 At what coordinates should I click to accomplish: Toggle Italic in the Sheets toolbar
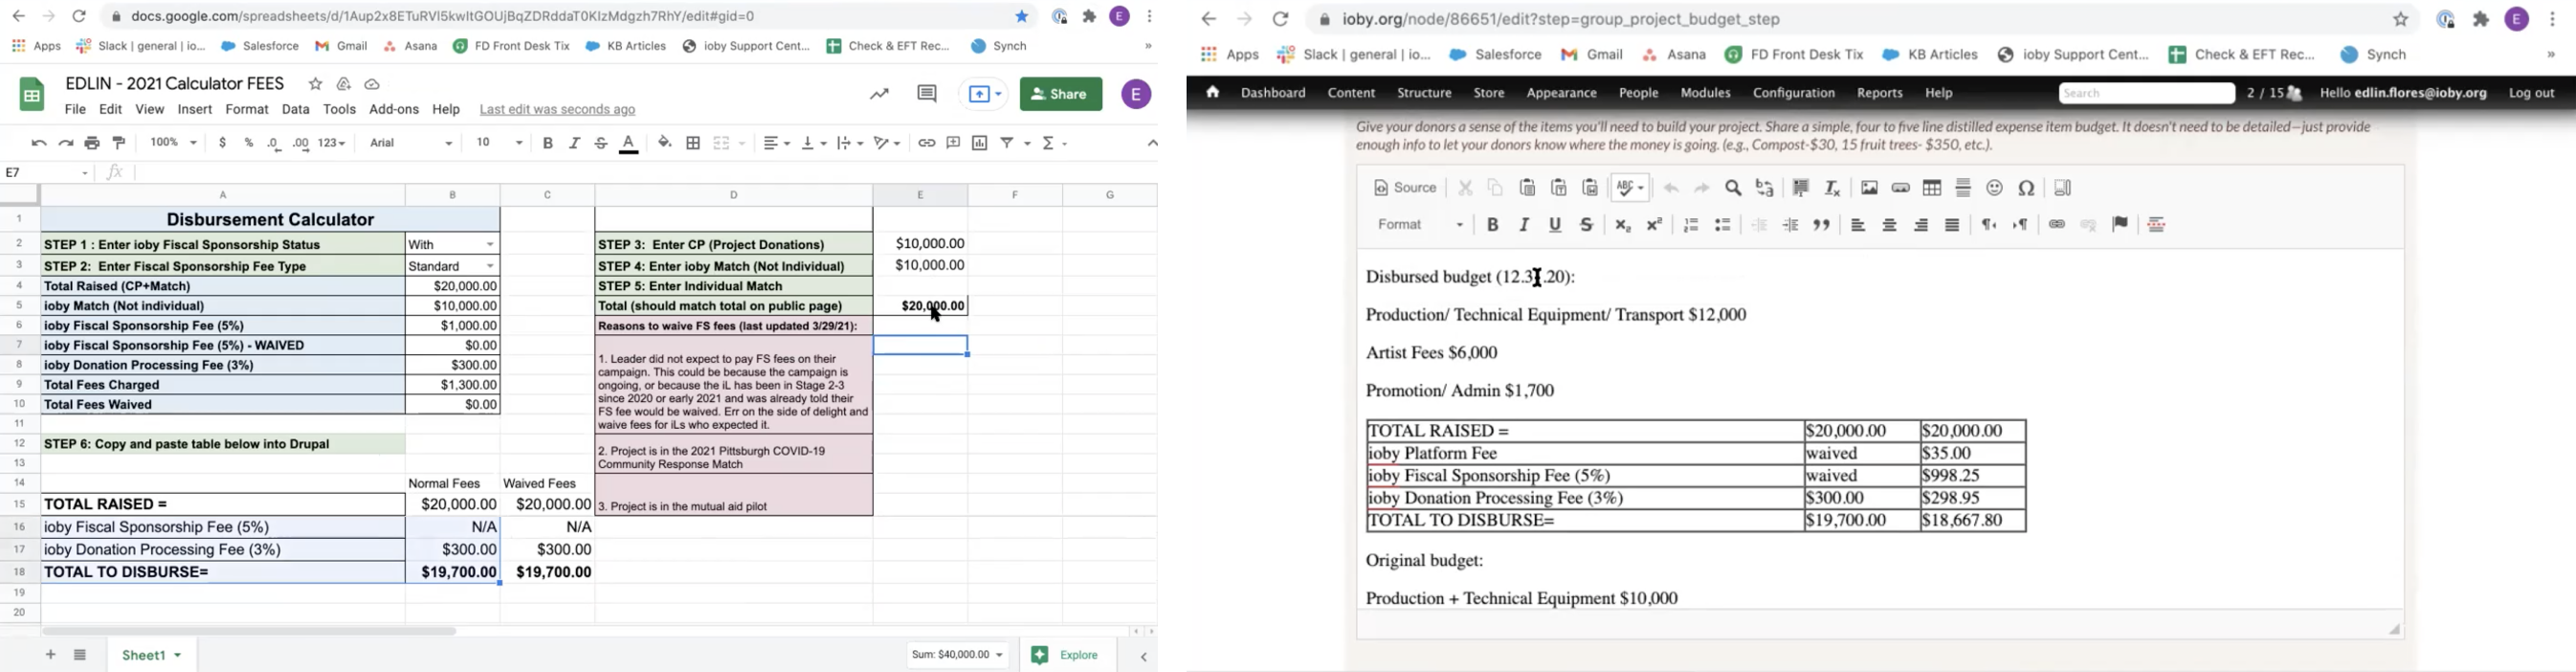575,143
